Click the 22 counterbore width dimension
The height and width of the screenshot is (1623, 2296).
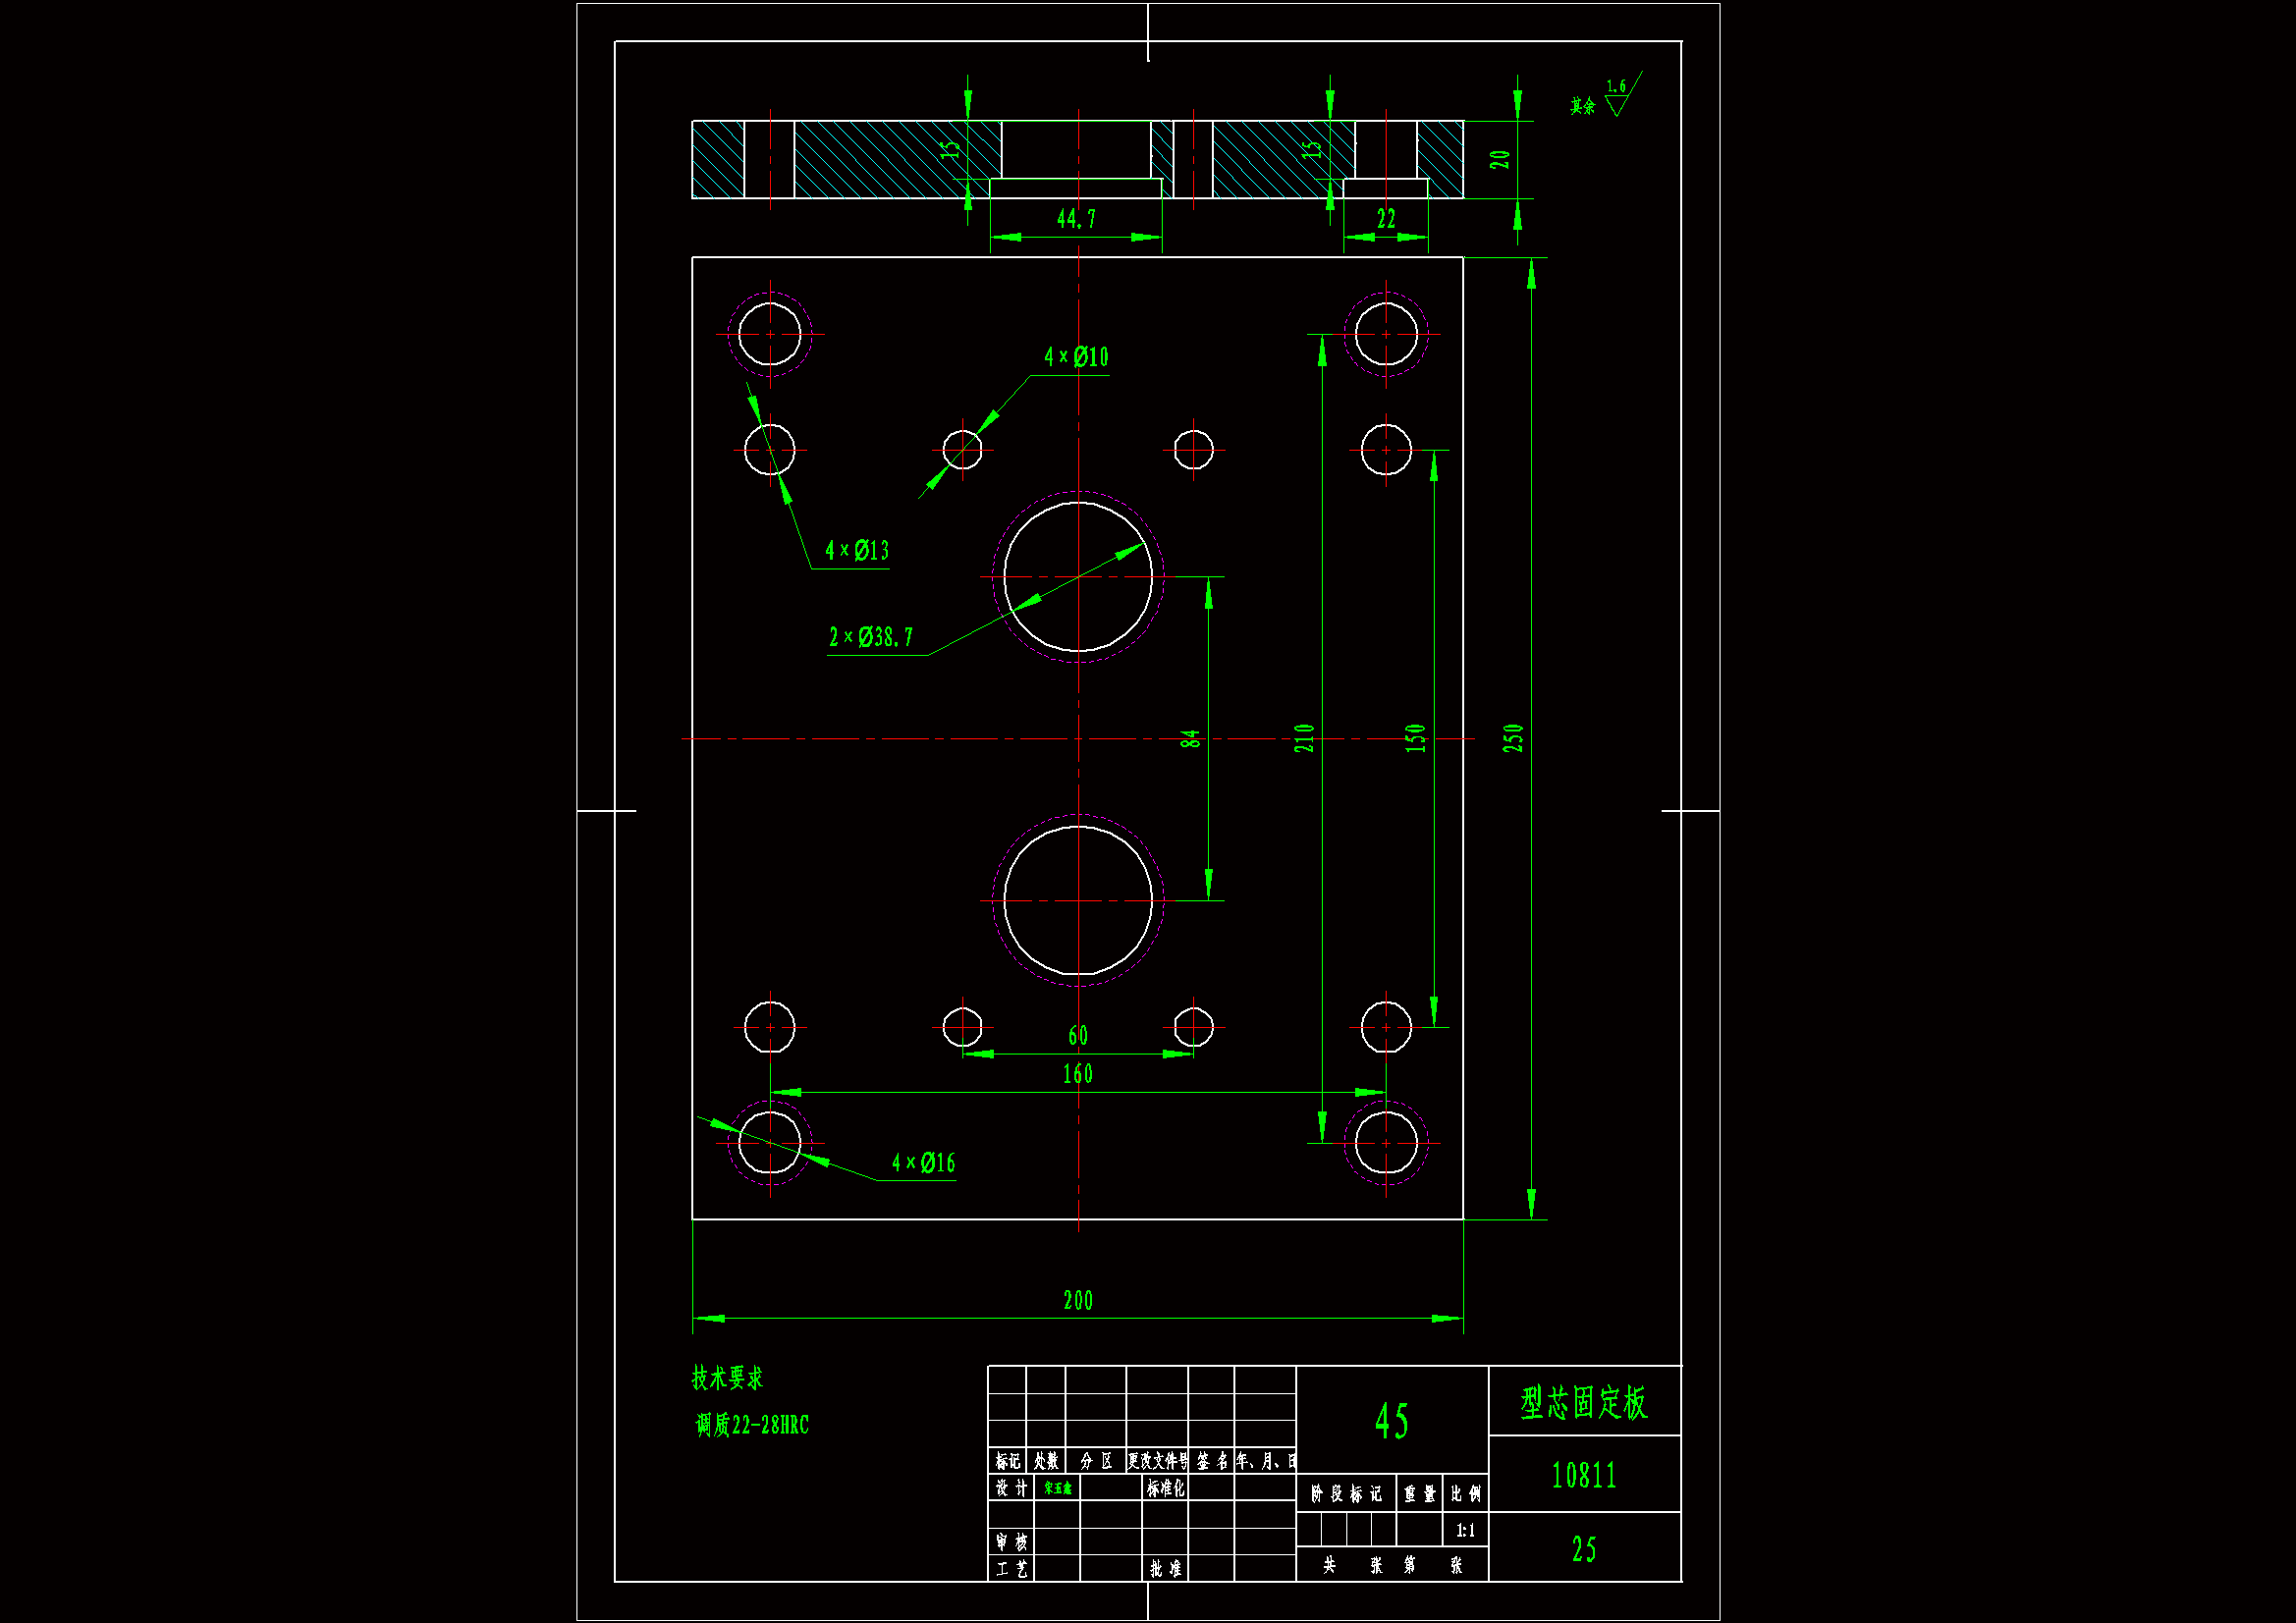pos(1385,218)
